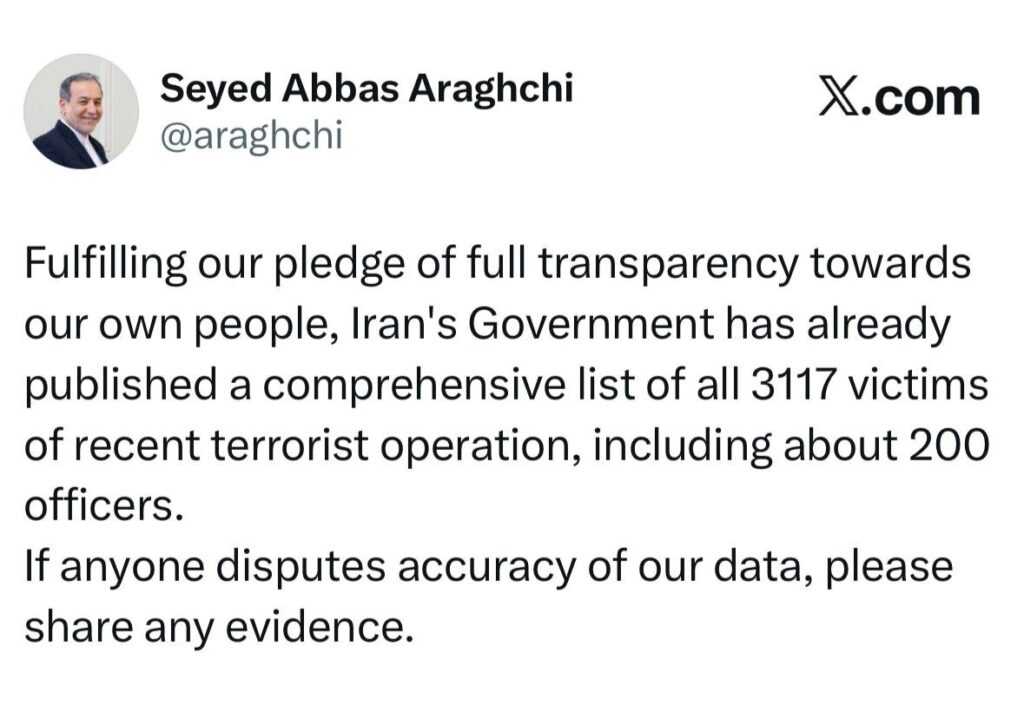
Task: Click the word "published" in the post
Action: click(x=112, y=385)
